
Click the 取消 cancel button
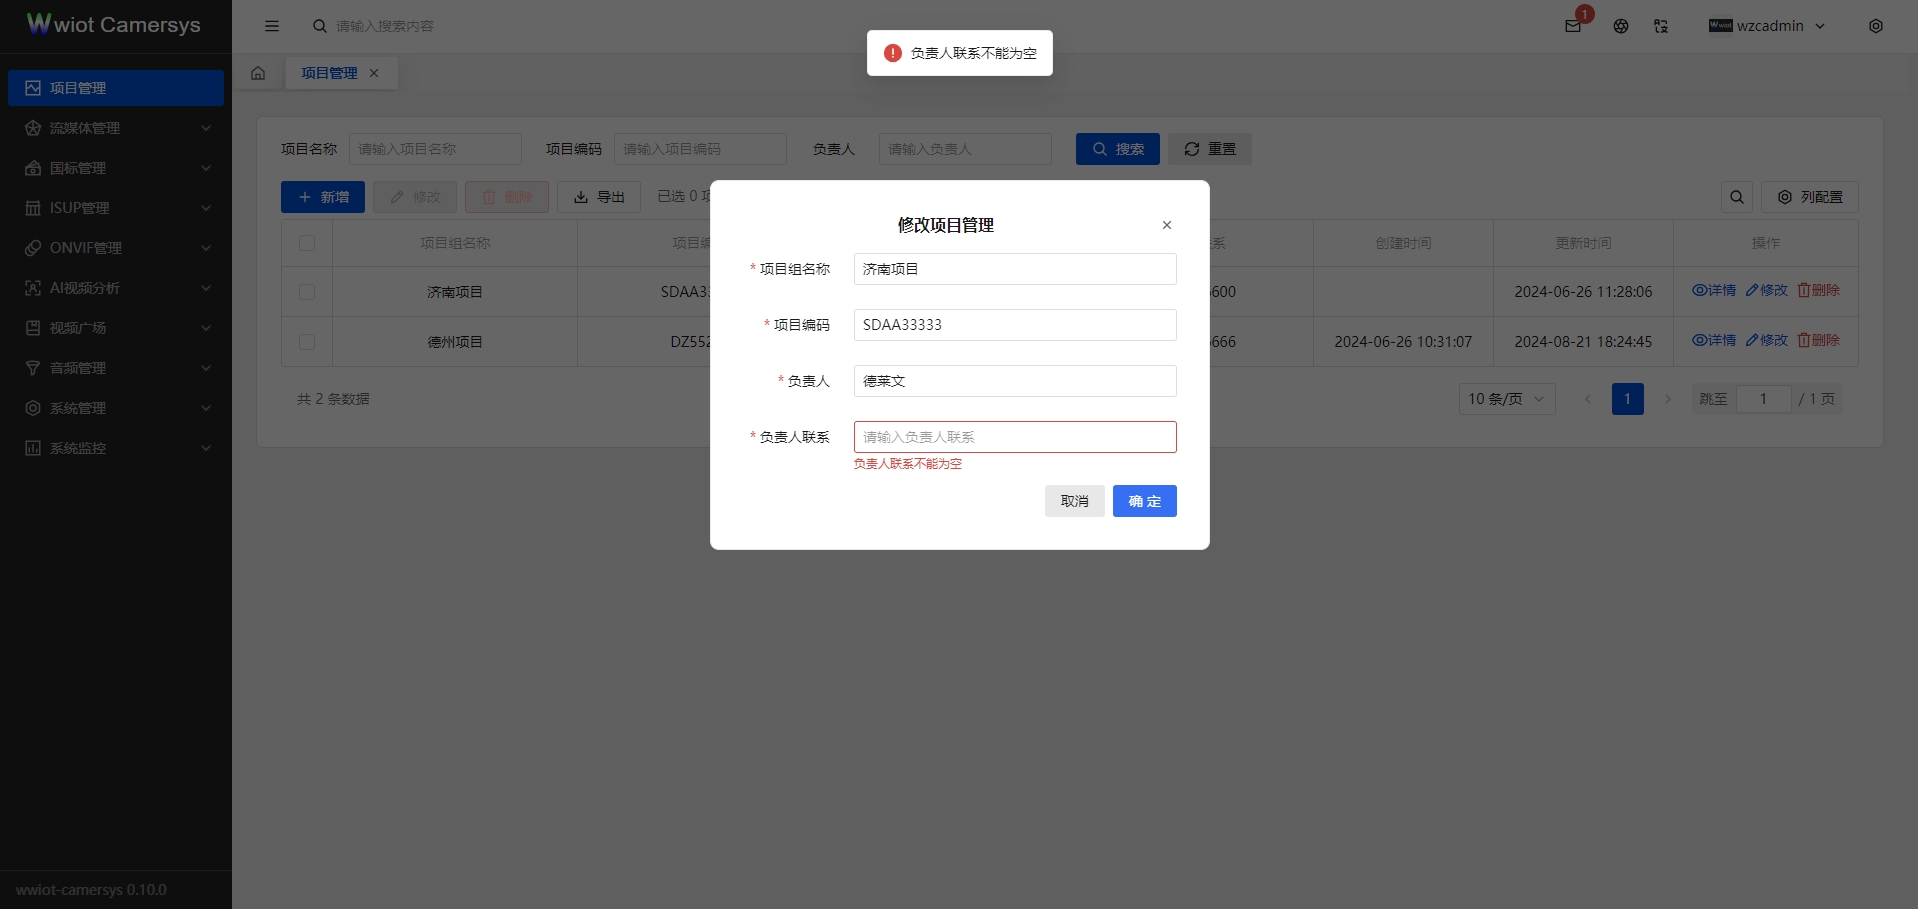tap(1074, 501)
